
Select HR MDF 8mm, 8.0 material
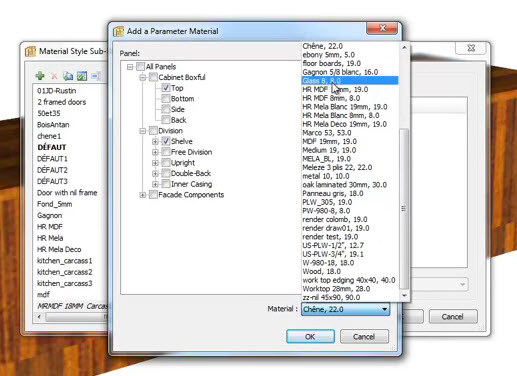(350, 98)
